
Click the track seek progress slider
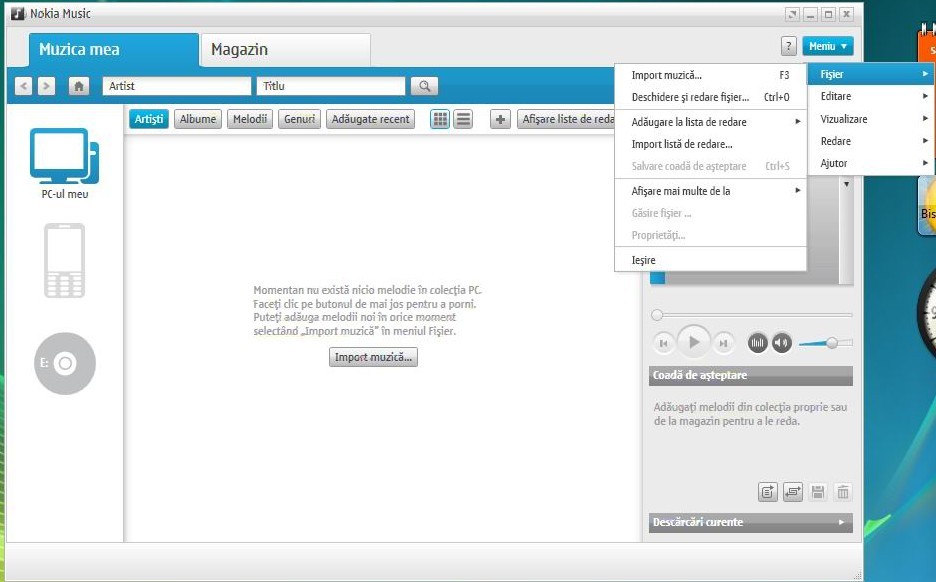click(x=752, y=315)
